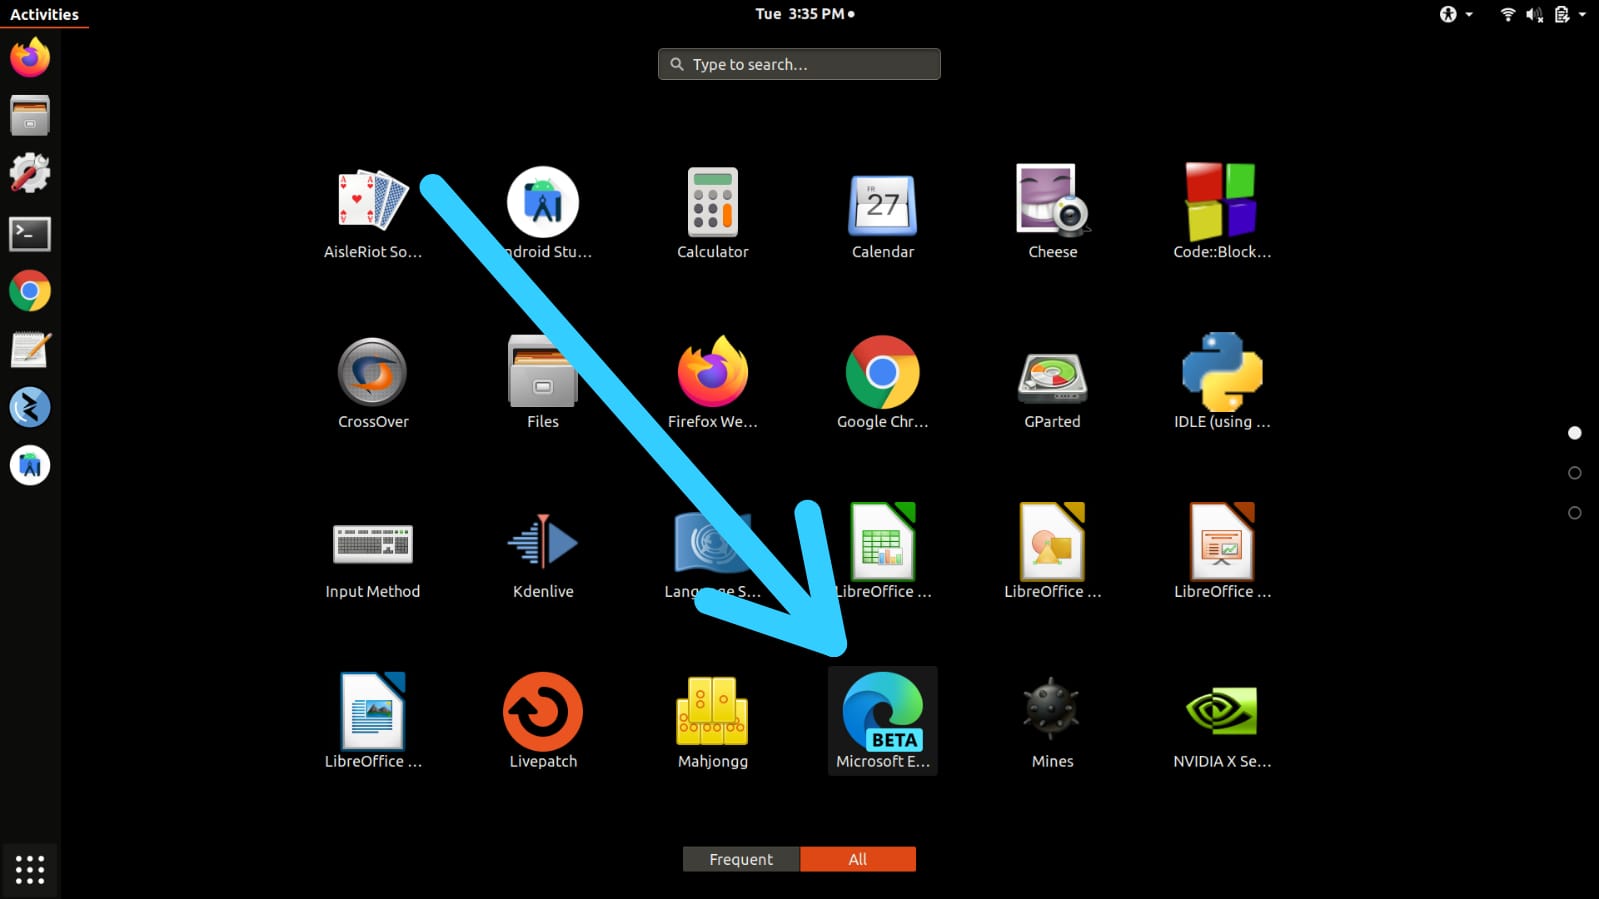The height and width of the screenshot is (899, 1599).
Task: Click Firefox icon in the dock
Action: coord(30,58)
